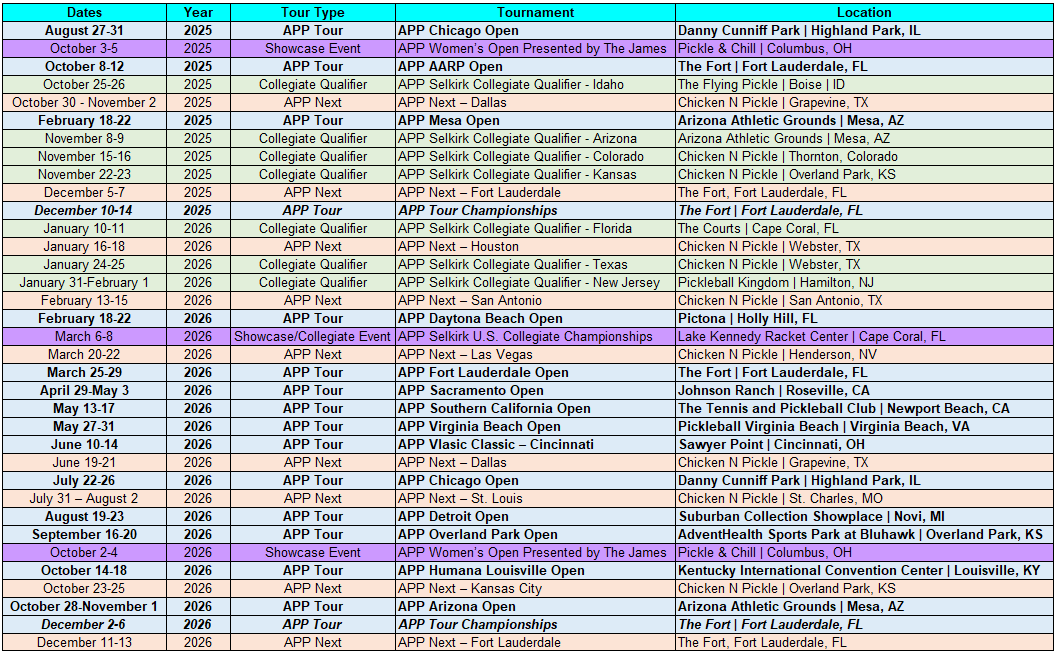The width and height of the screenshot is (1057, 652).
Task: Click the Dates column header
Action: pos(84,12)
